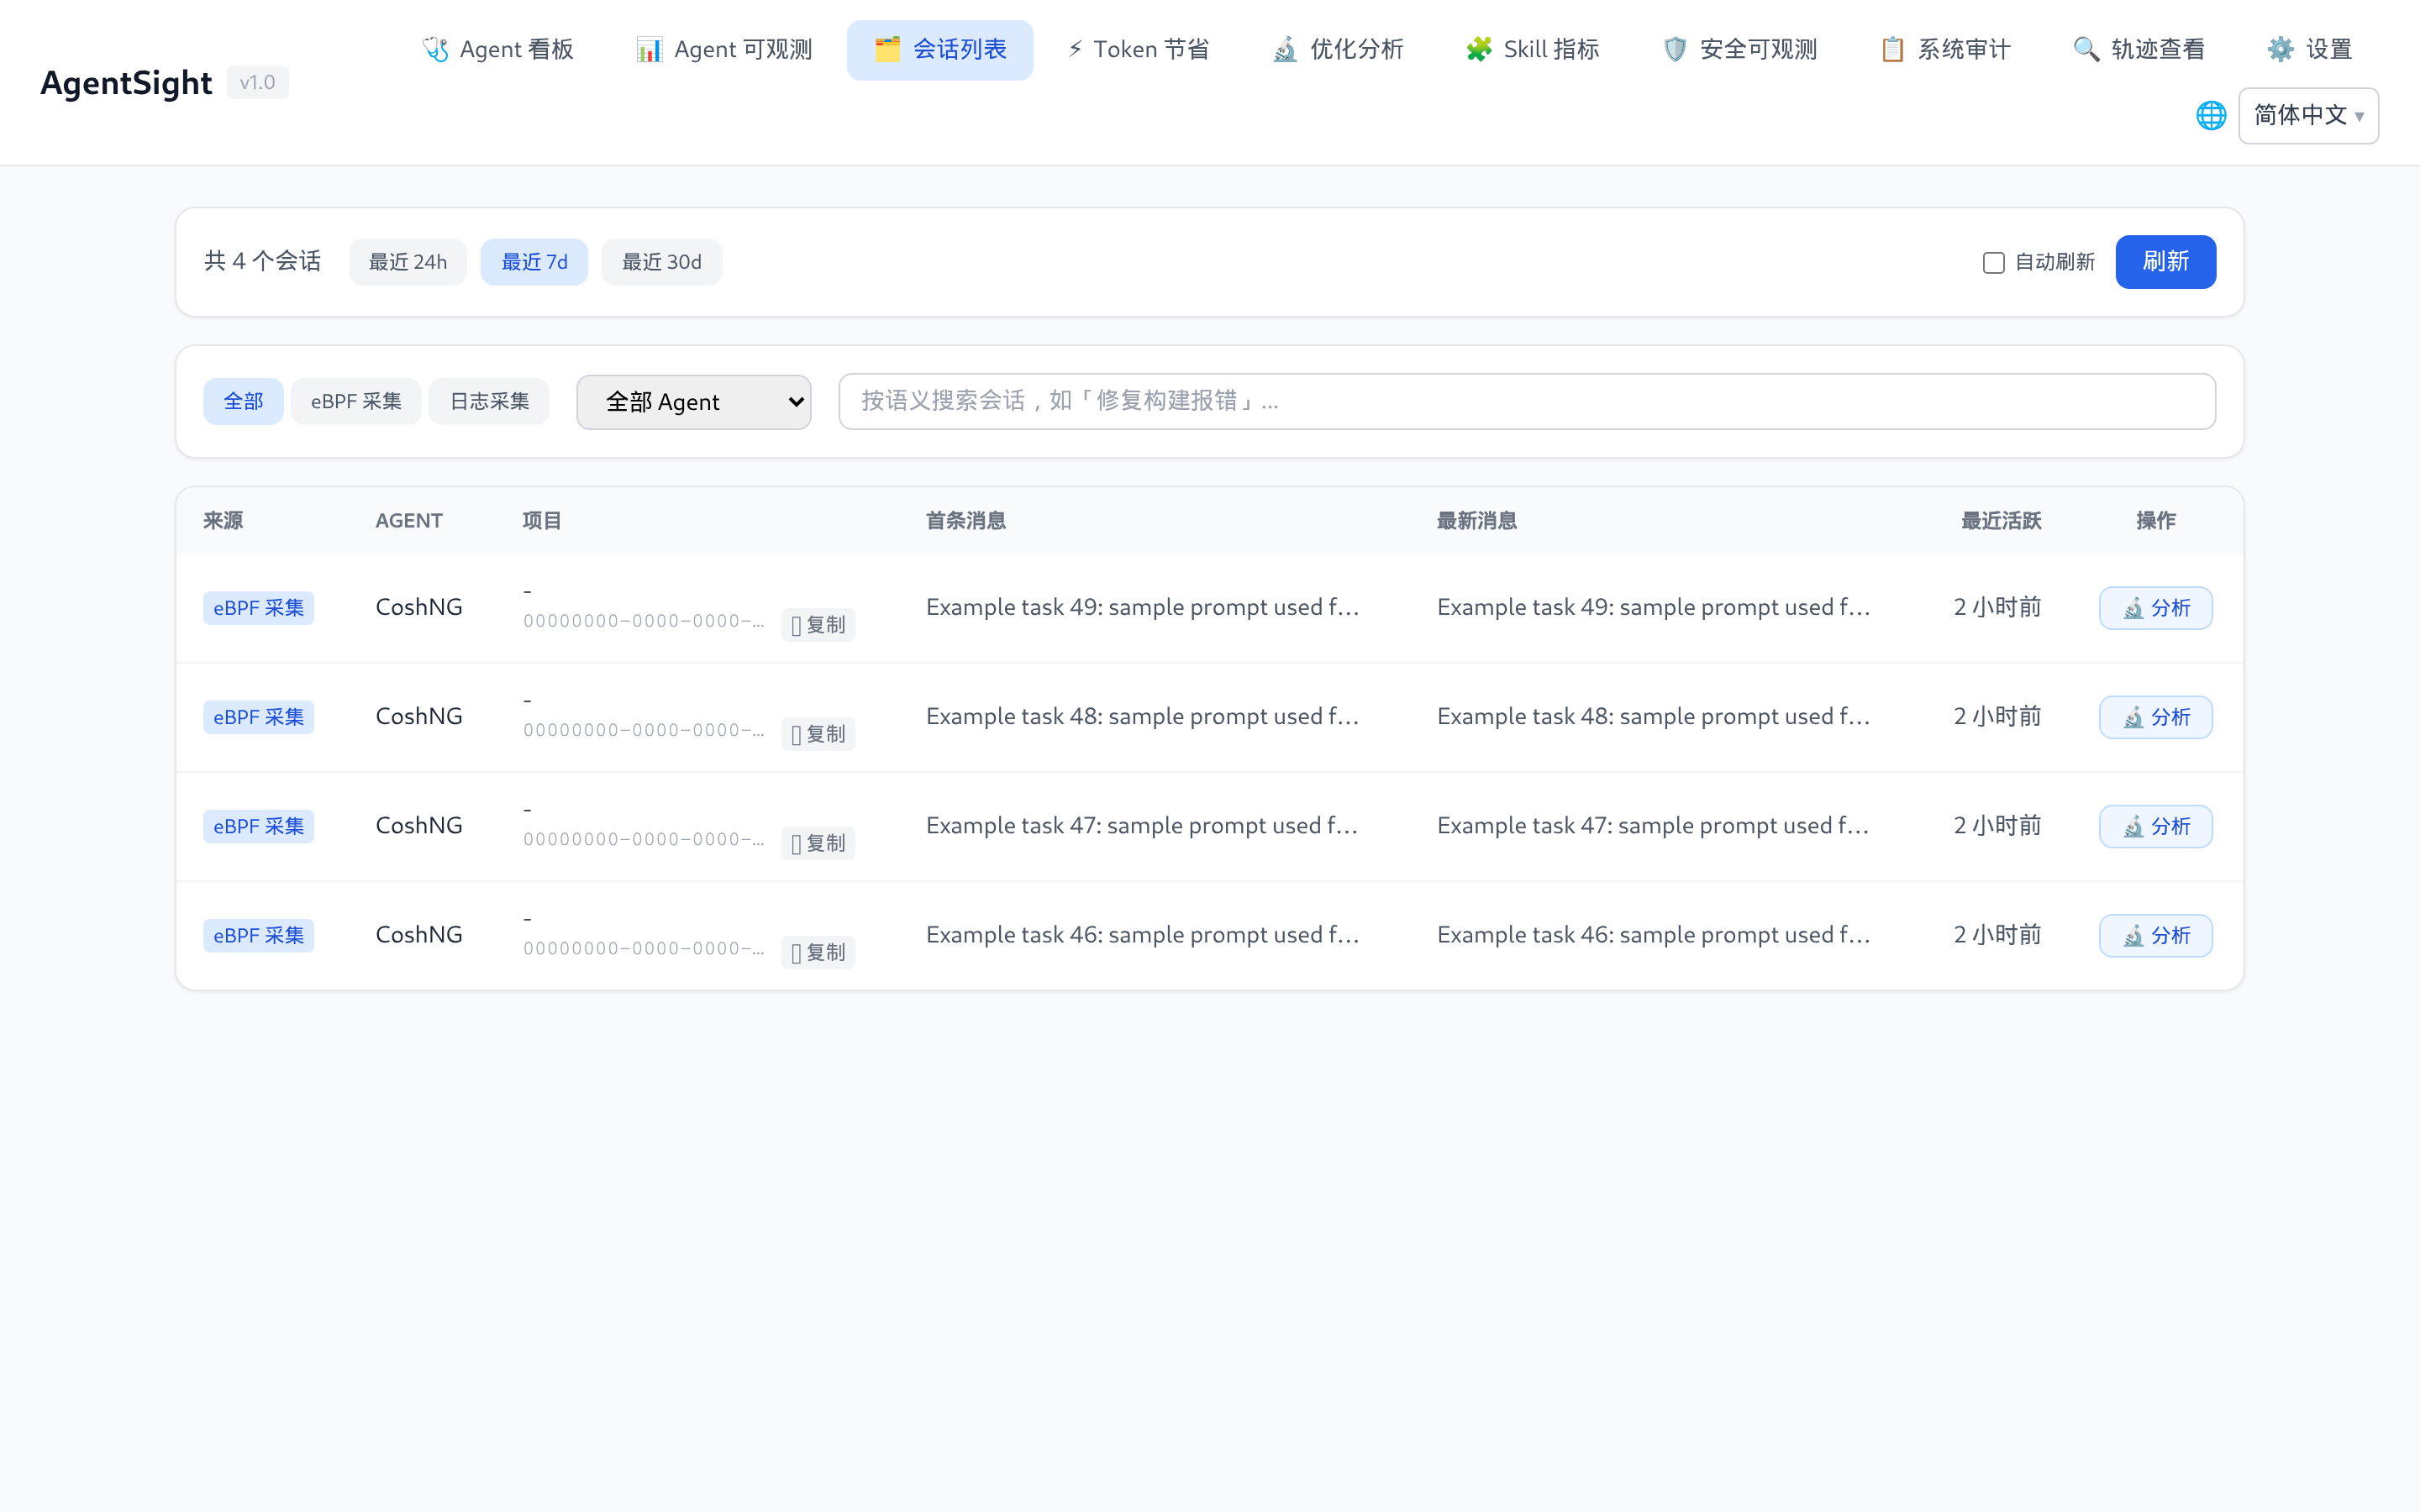The height and width of the screenshot is (1512, 2420).
Task: Click the AgentSight logo title
Action: (x=126, y=82)
